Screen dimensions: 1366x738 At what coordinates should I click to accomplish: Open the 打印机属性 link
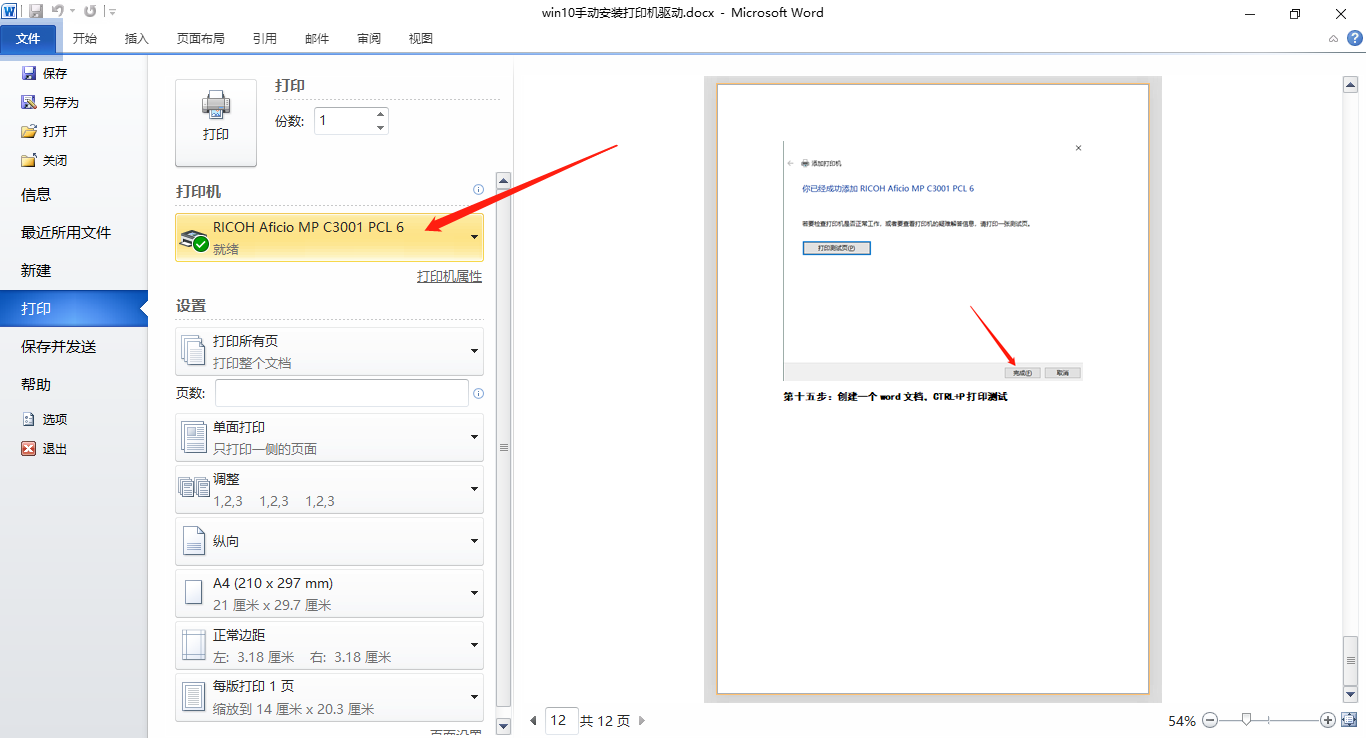tap(449, 276)
